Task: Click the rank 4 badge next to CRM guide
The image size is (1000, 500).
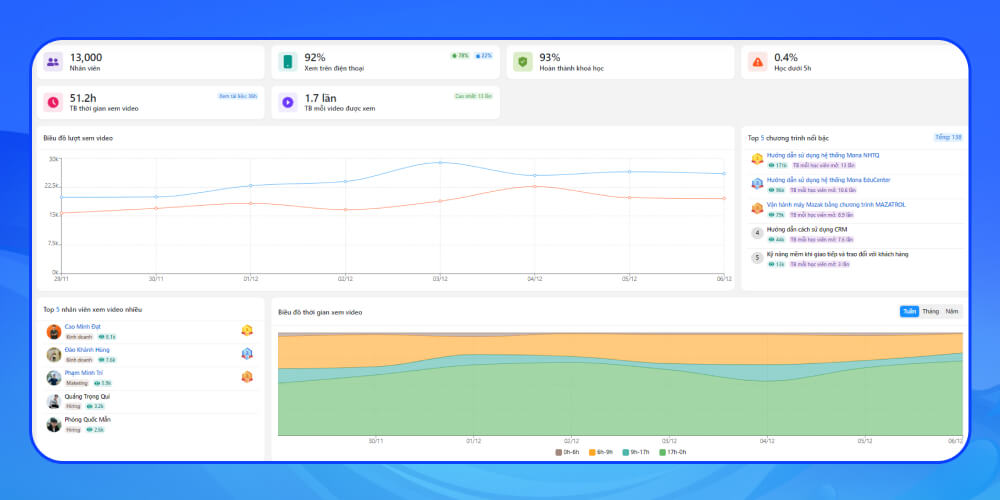Action: coord(757,233)
